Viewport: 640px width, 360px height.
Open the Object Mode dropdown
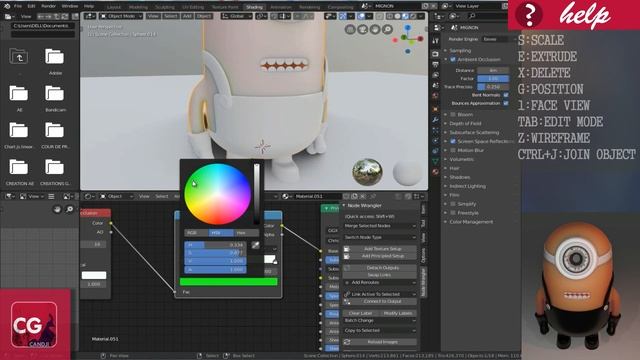[x=121, y=16]
